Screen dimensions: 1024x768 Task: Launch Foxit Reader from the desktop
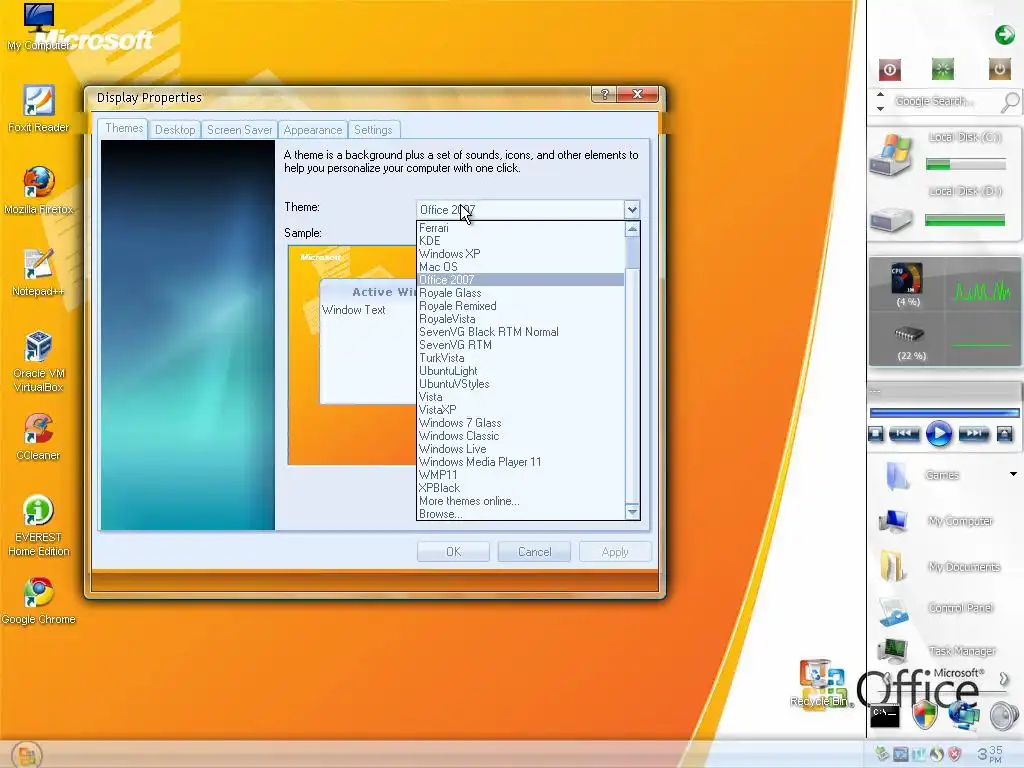tap(38, 101)
